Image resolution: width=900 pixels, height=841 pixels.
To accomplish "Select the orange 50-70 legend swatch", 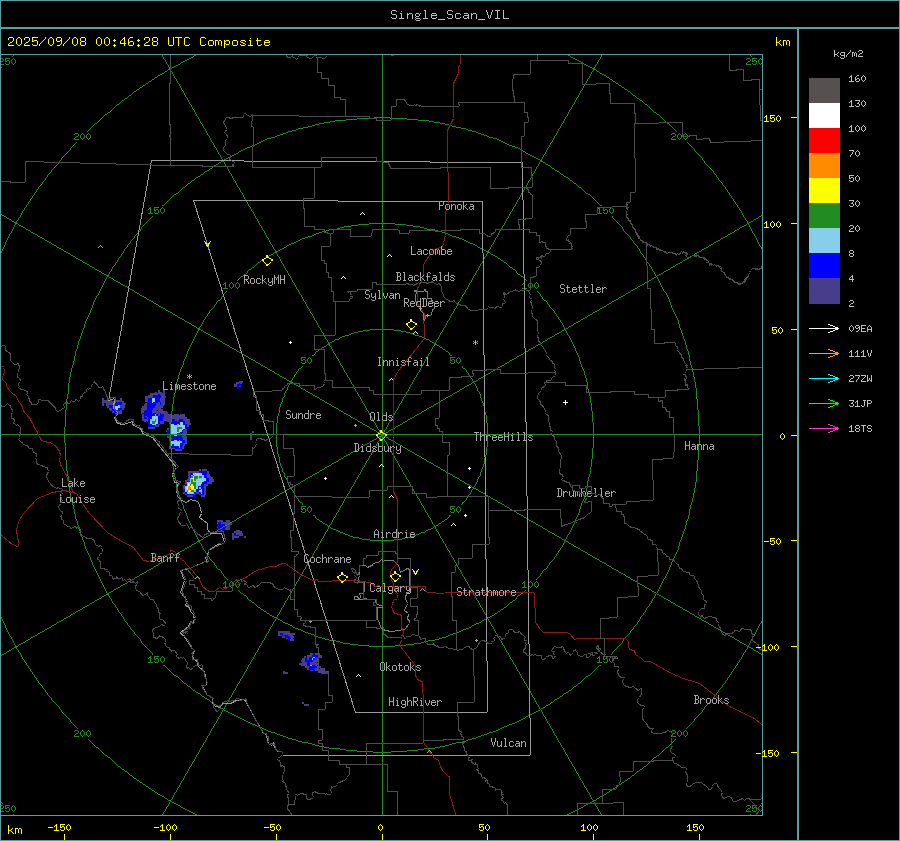I will click(x=824, y=166).
